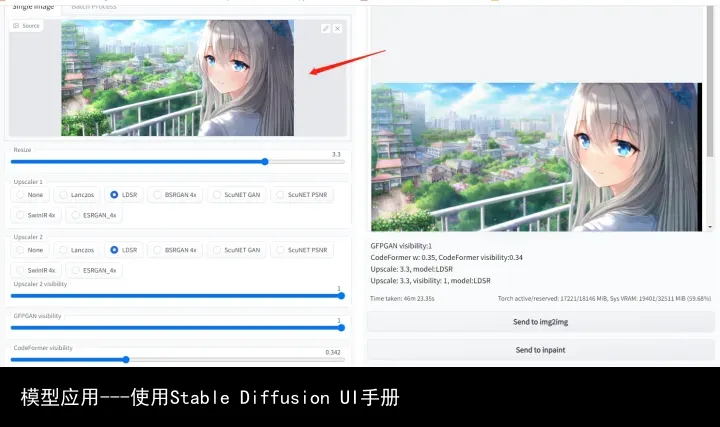Remove source image with the X icon
Viewport: 720px width, 427px height.
pyautogui.click(x=338, y=29)
